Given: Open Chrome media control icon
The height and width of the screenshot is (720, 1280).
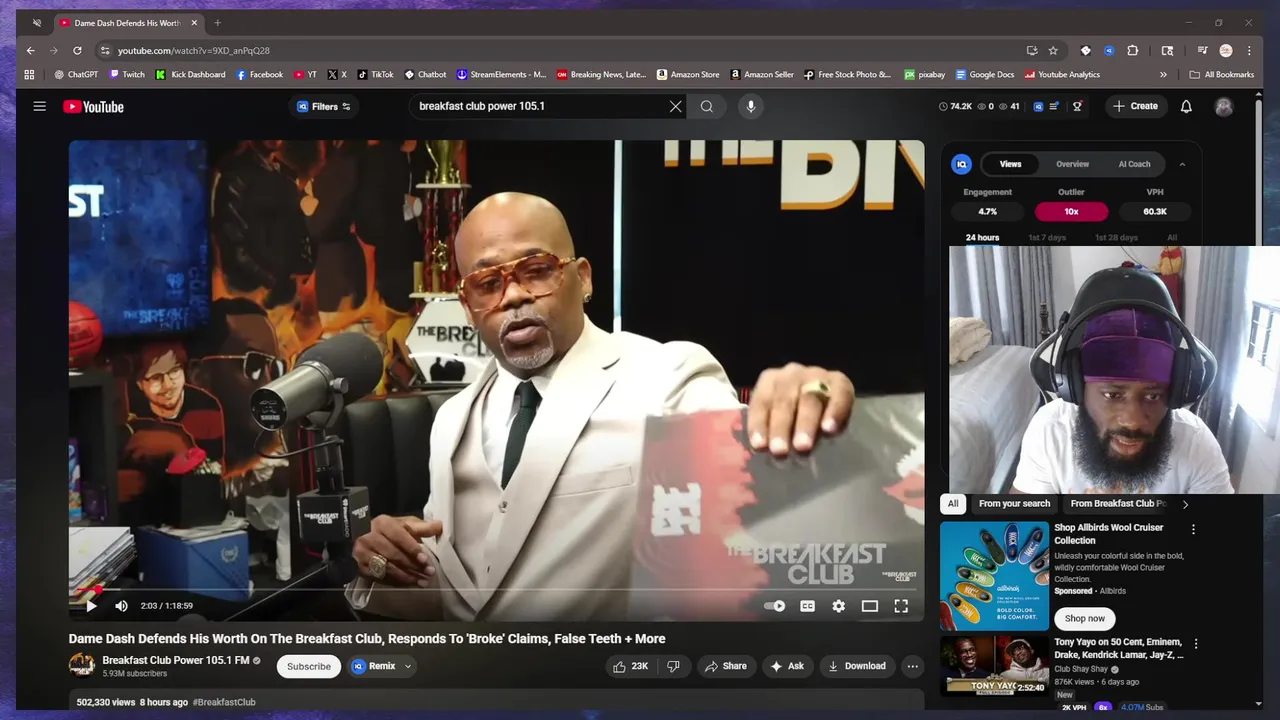Looking at the screenshot, I should 1203,50.
